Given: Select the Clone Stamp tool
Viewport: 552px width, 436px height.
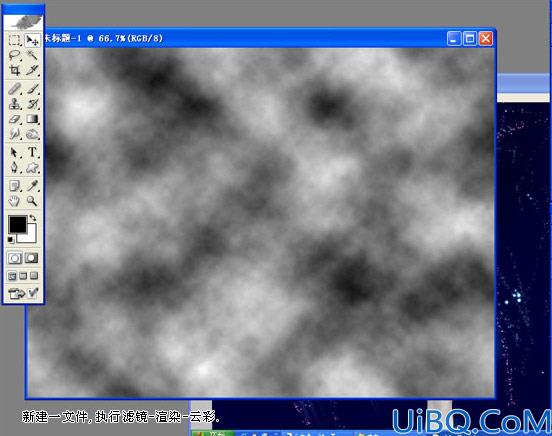Looking at the screenshot, I should [14, 104].
